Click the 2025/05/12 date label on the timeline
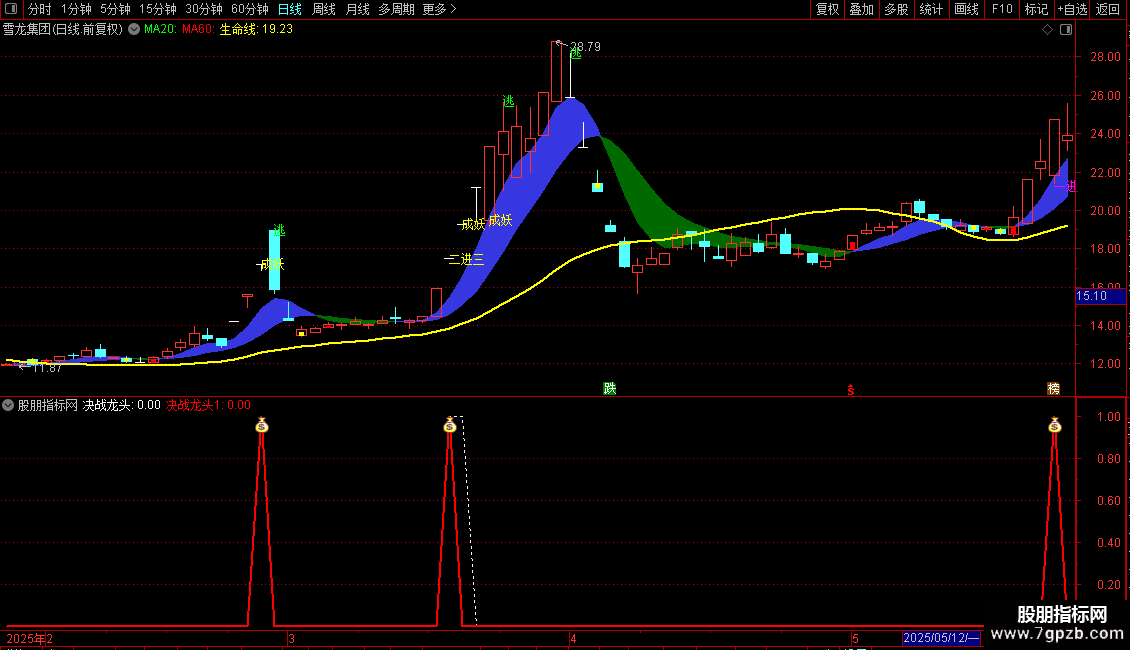This screenshot has height=650, width=1130. click(940, 637)
